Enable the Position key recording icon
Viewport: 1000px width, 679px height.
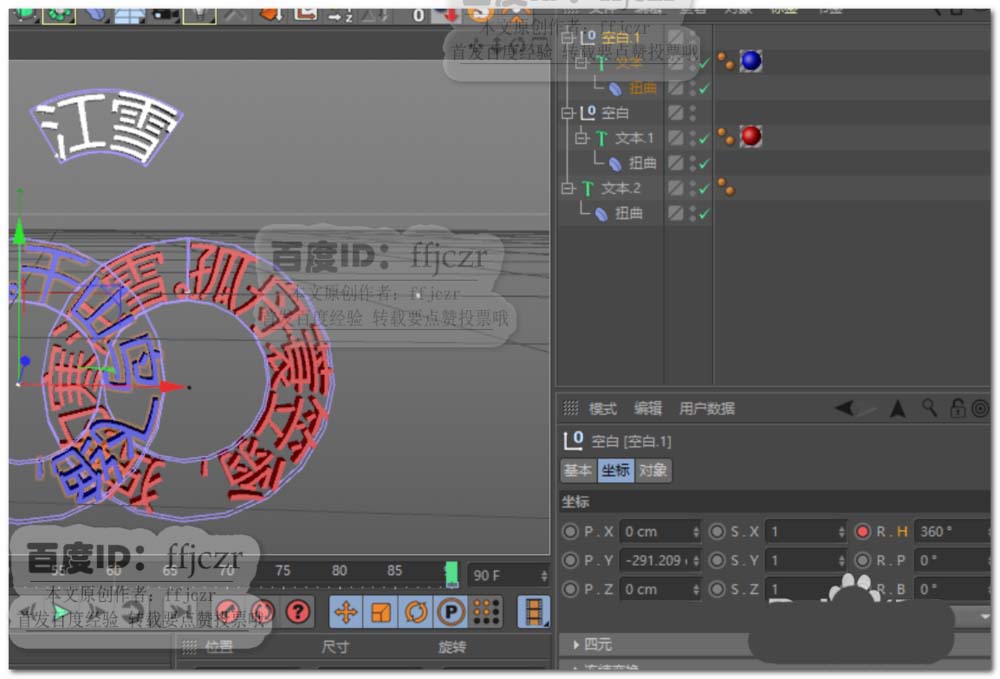[346, 611]
